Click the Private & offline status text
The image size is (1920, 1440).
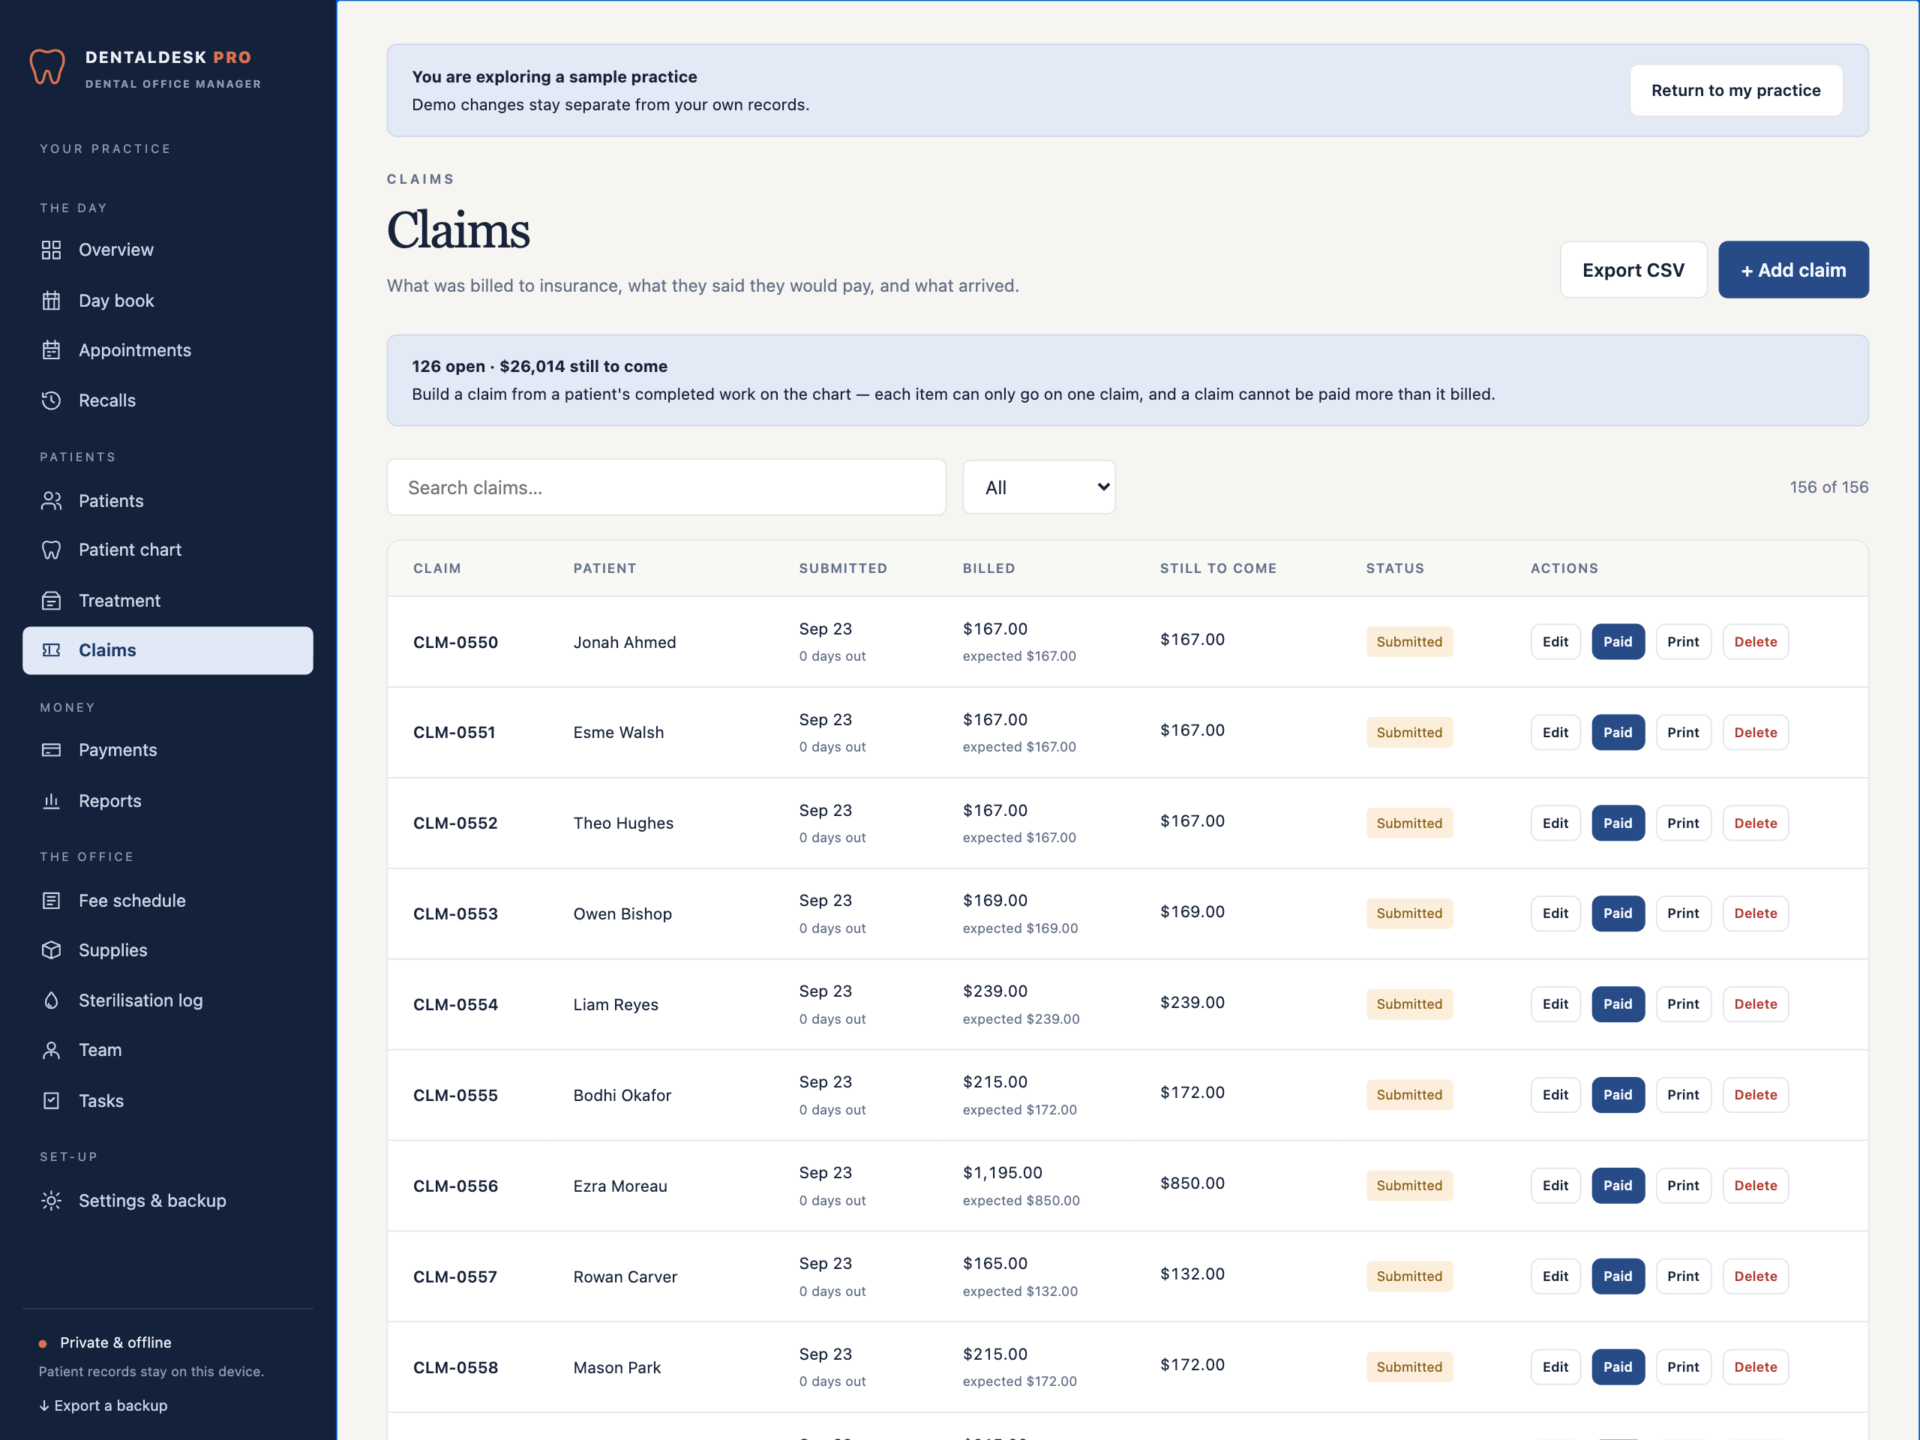tap(115, 1342)
